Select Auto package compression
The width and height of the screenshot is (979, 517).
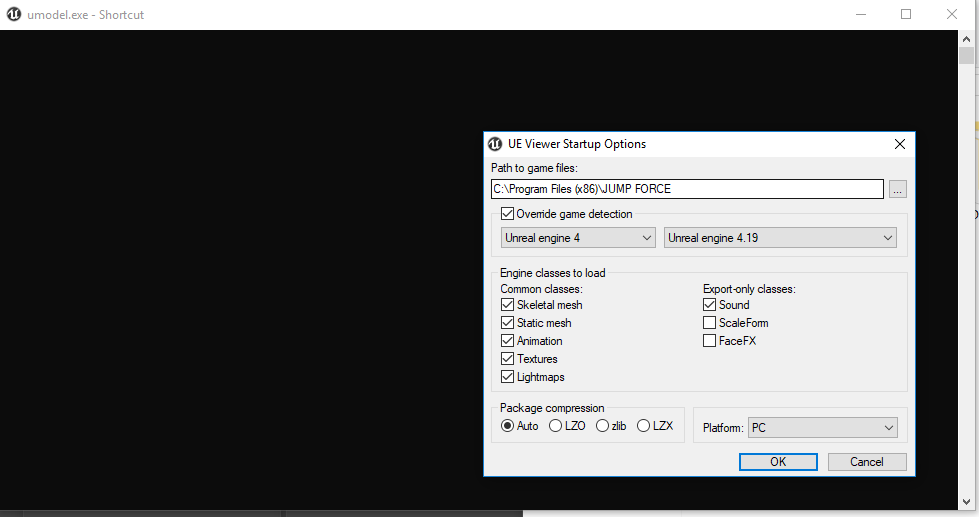(508, 426)
